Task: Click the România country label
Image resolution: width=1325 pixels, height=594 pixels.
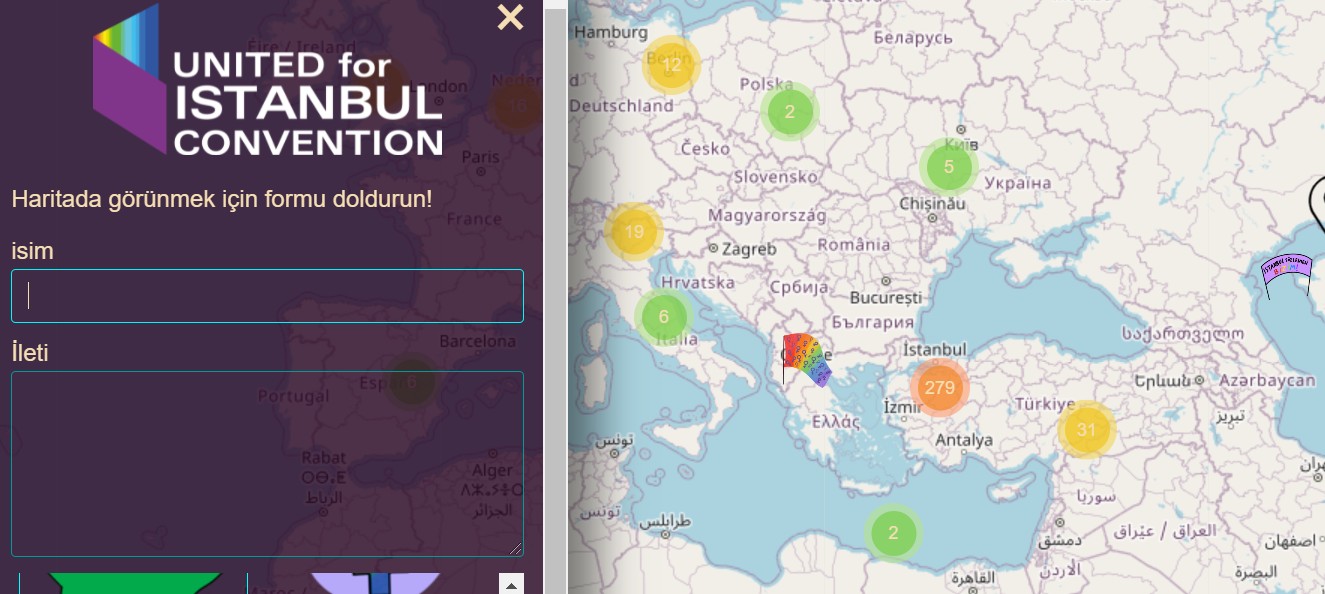Action: 853,244
